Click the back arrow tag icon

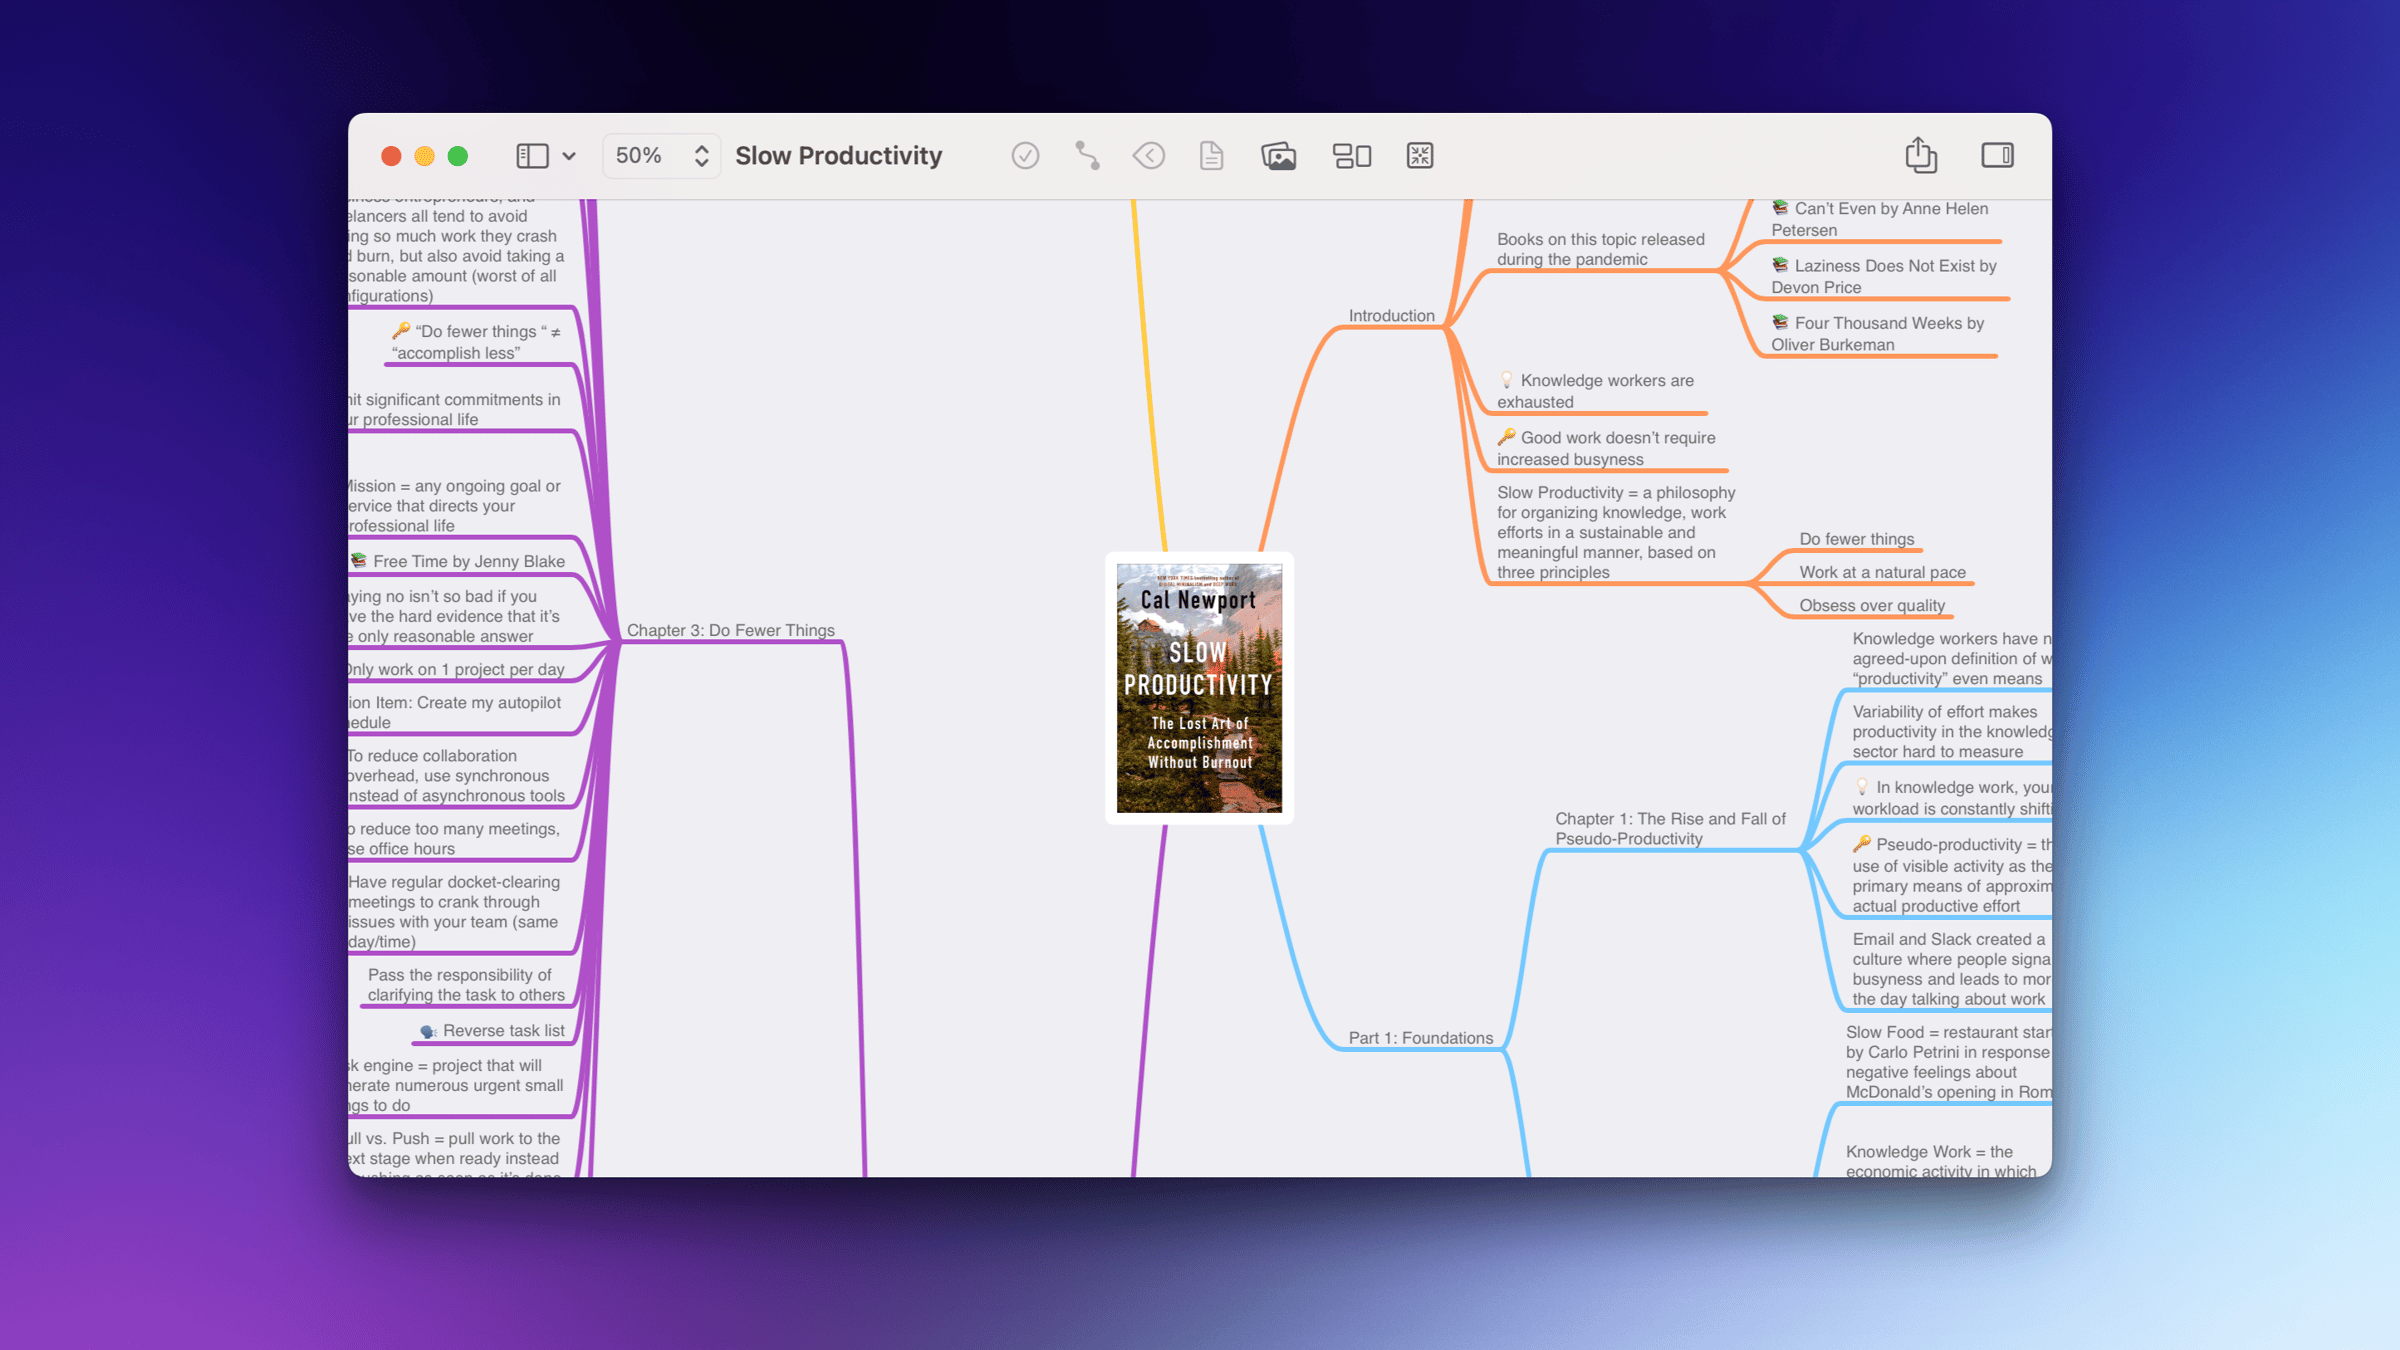pyautogui.click(x=1149, y=156)
